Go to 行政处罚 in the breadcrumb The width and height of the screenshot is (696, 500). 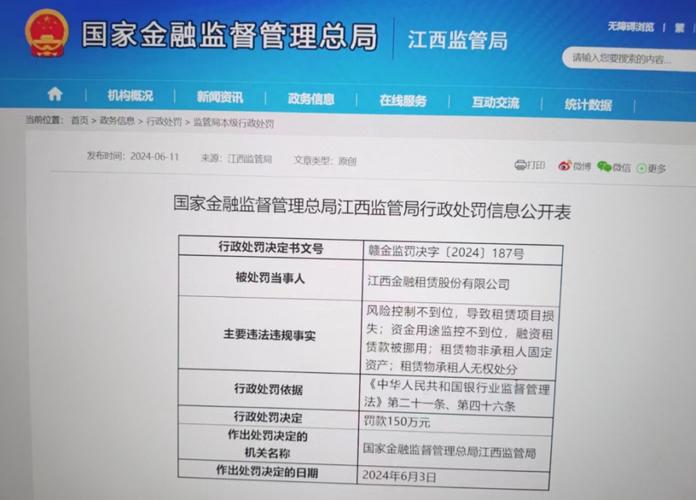pyautogui.click(x=164, y=121)
